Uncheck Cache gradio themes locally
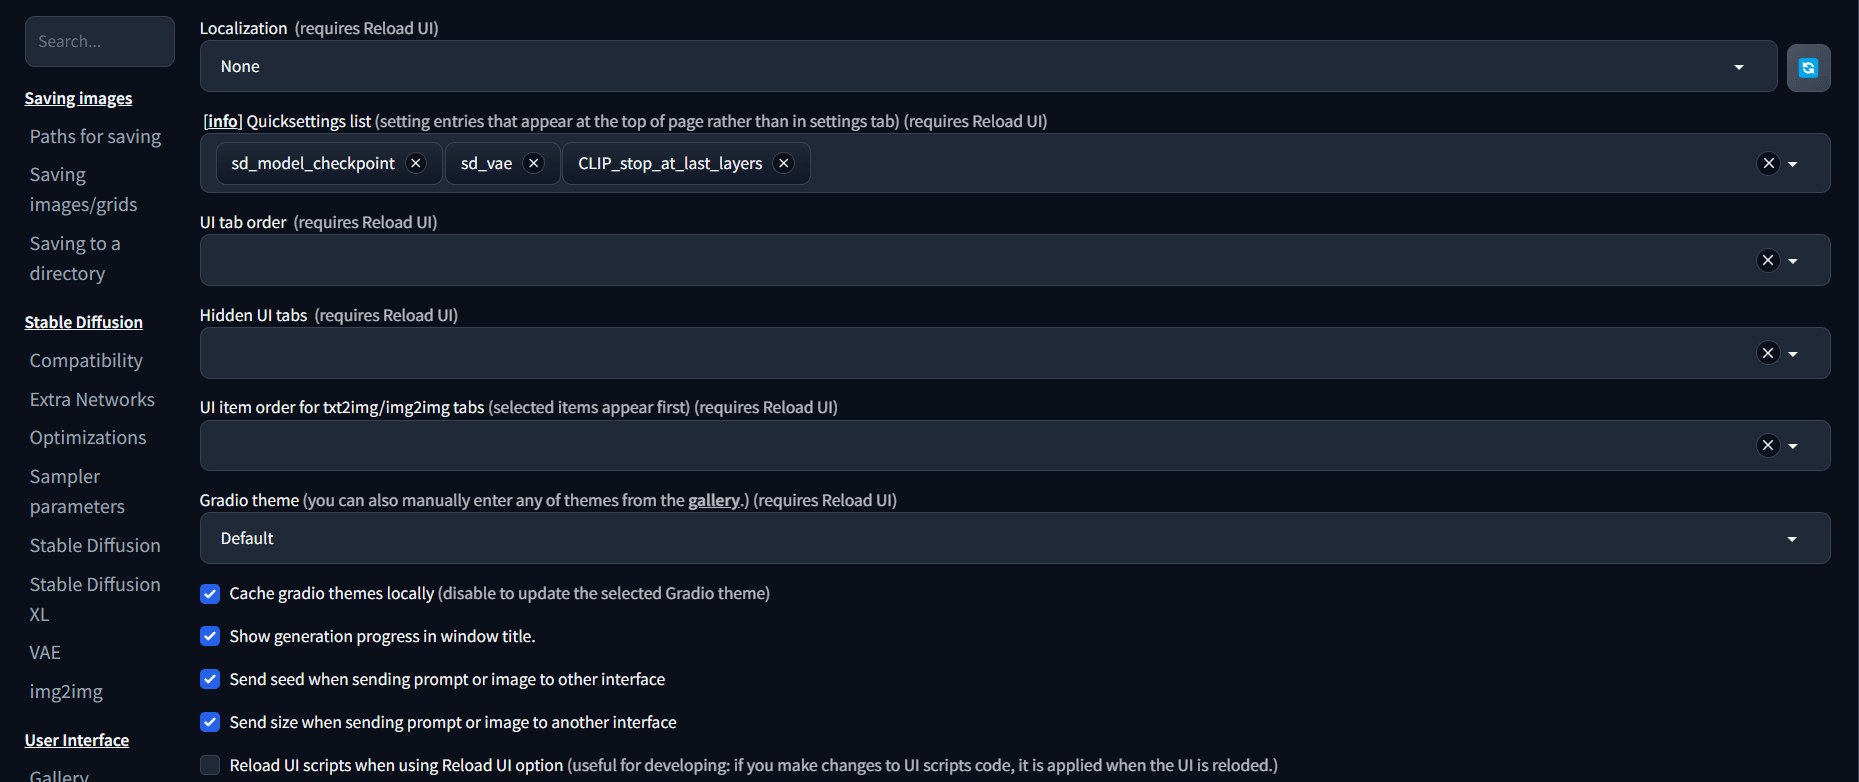The height and width of the screenshot is (782, 1859). click(210, 594)
